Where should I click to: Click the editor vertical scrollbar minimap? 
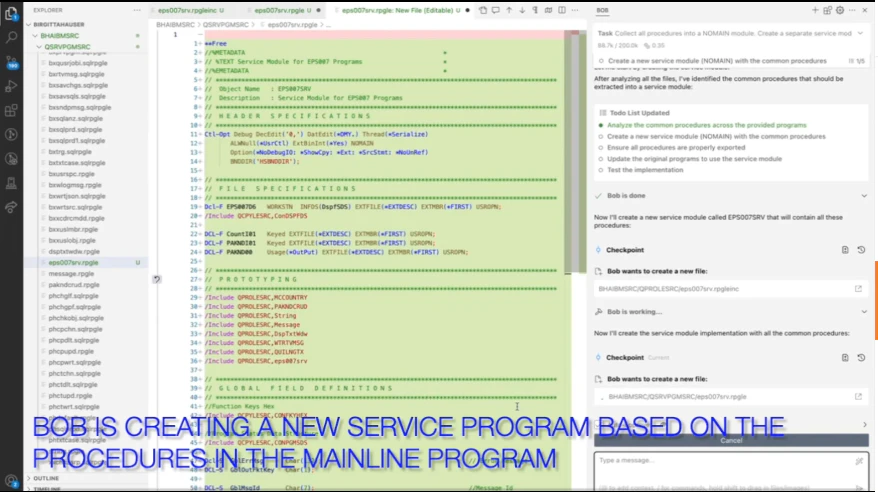tap(575, 151)
